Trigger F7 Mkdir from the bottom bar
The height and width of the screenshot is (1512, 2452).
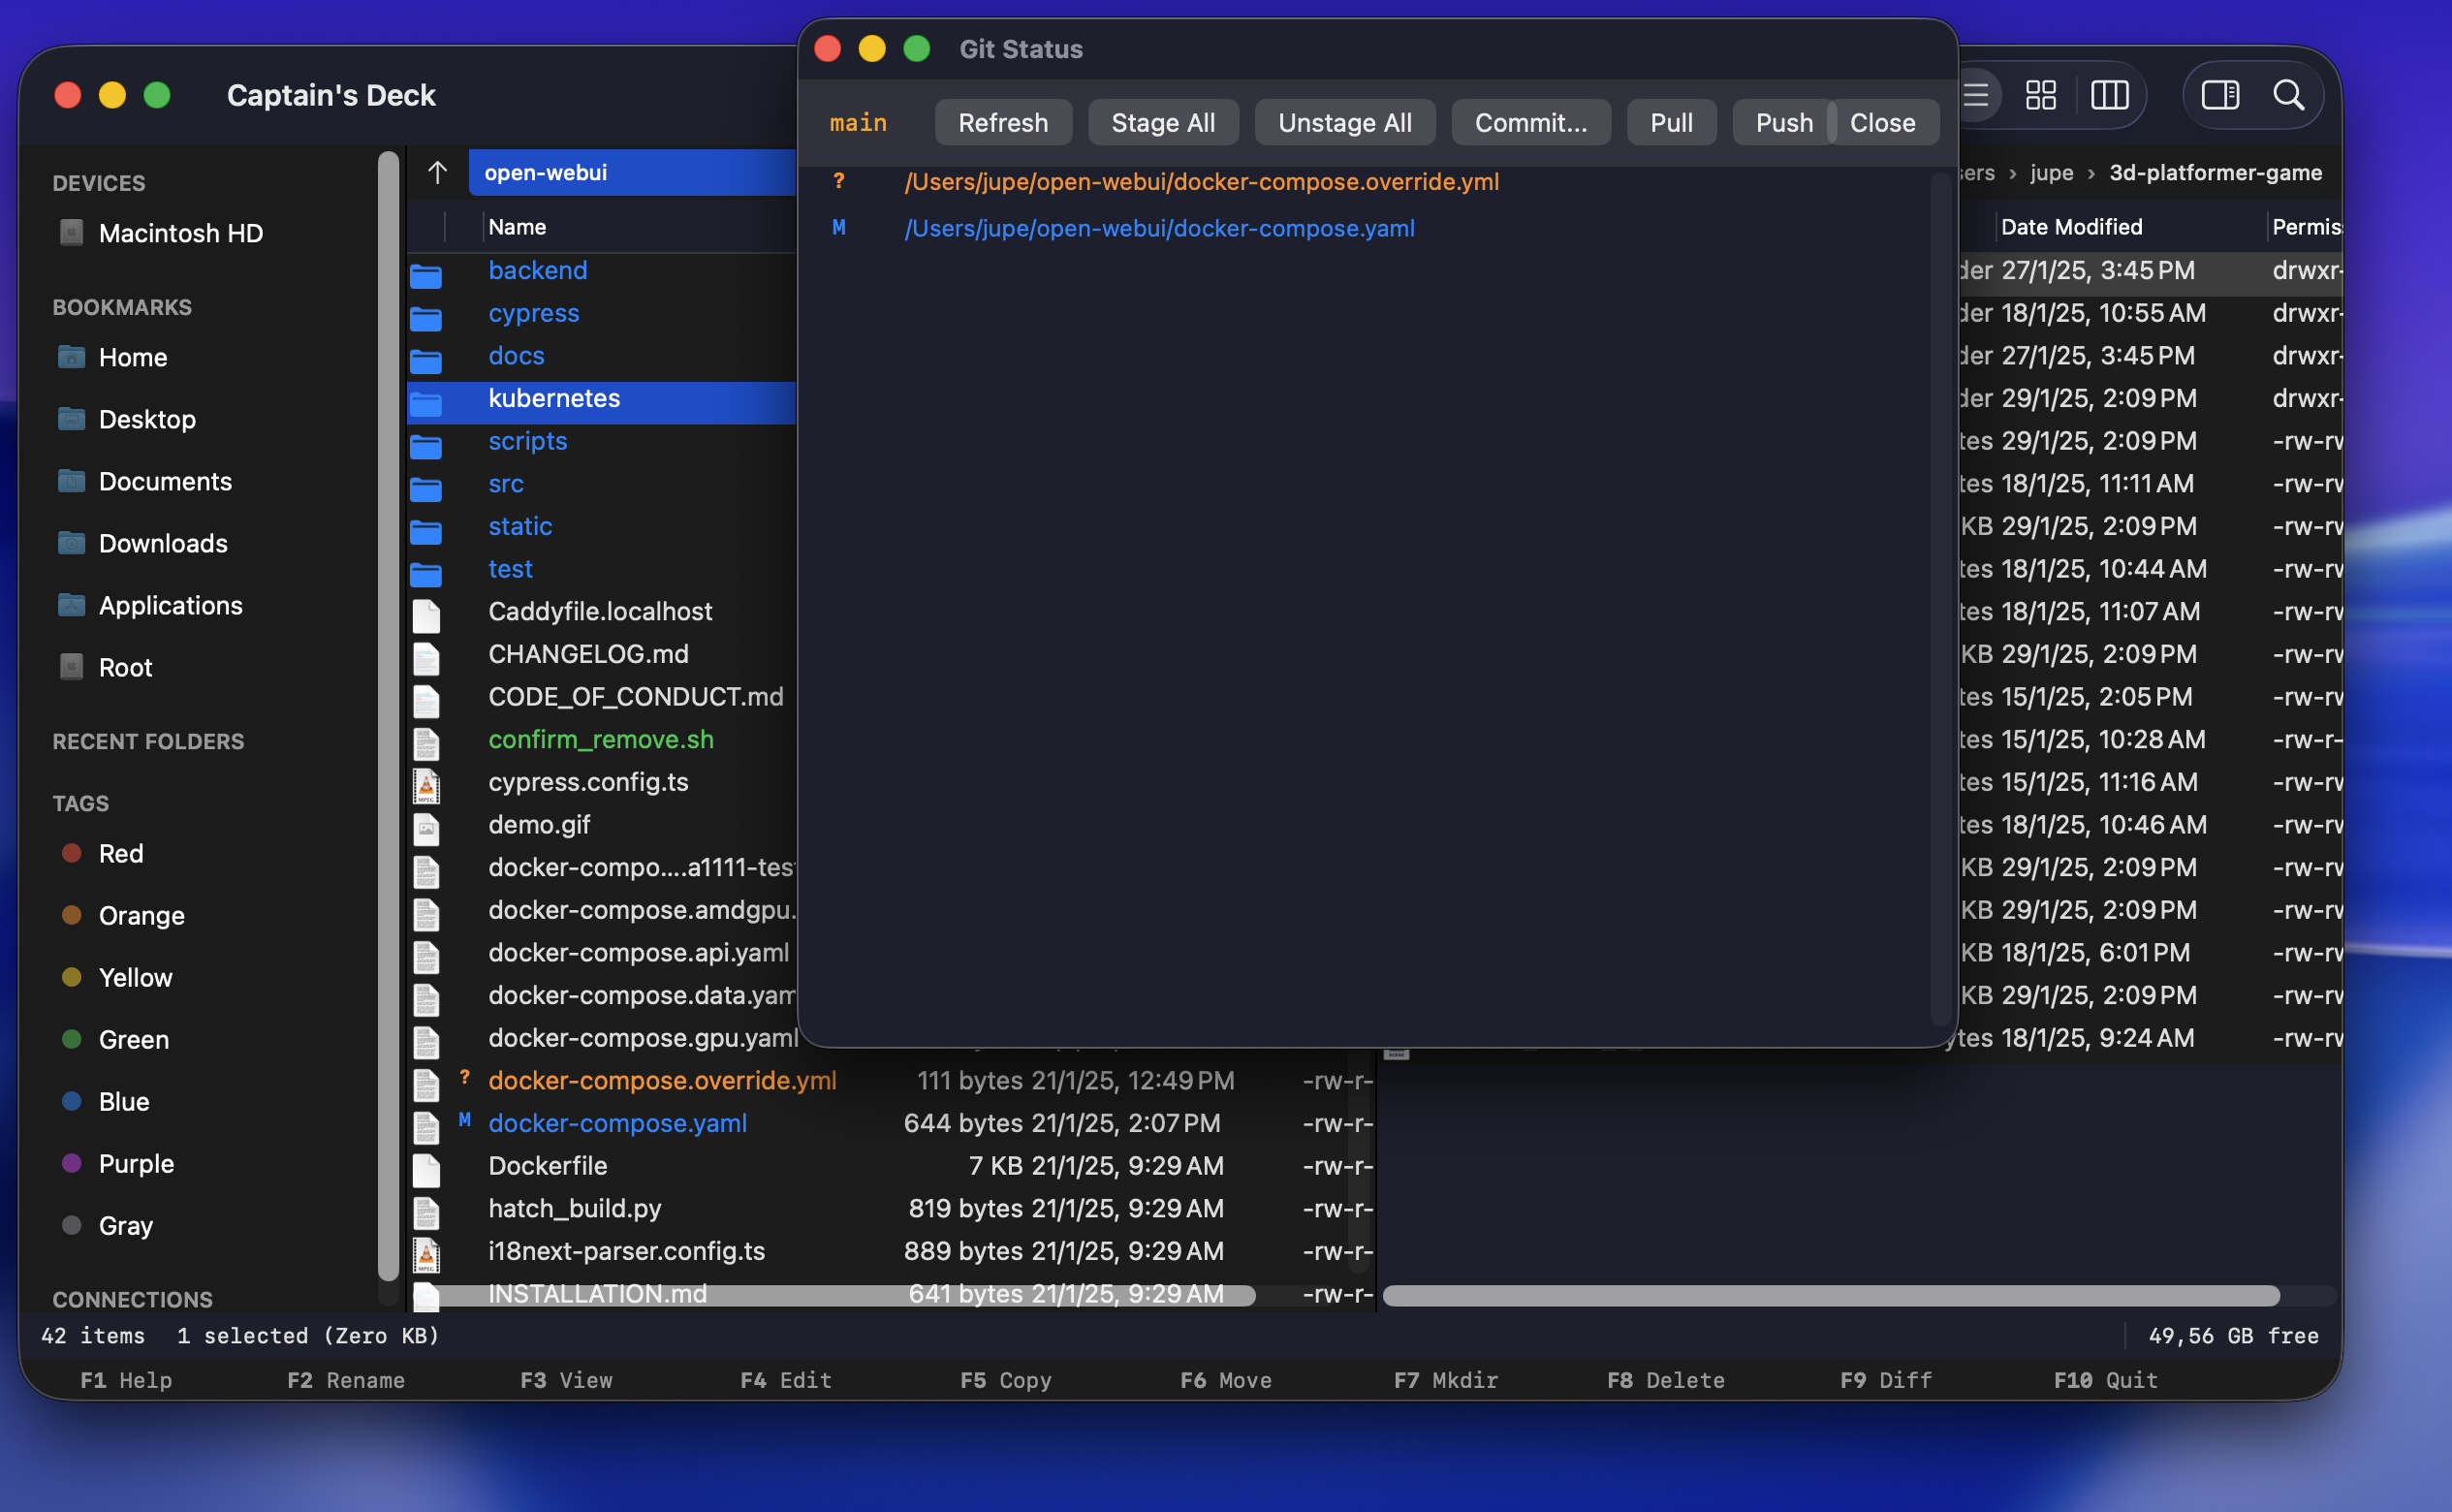click(x=1447, y=1380)
